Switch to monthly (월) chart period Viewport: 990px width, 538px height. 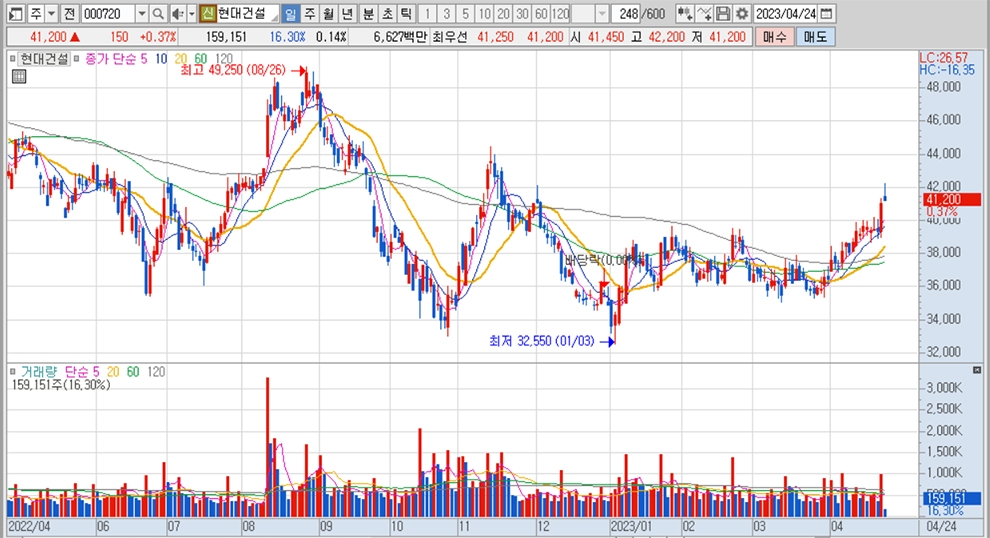pos(328,14)
